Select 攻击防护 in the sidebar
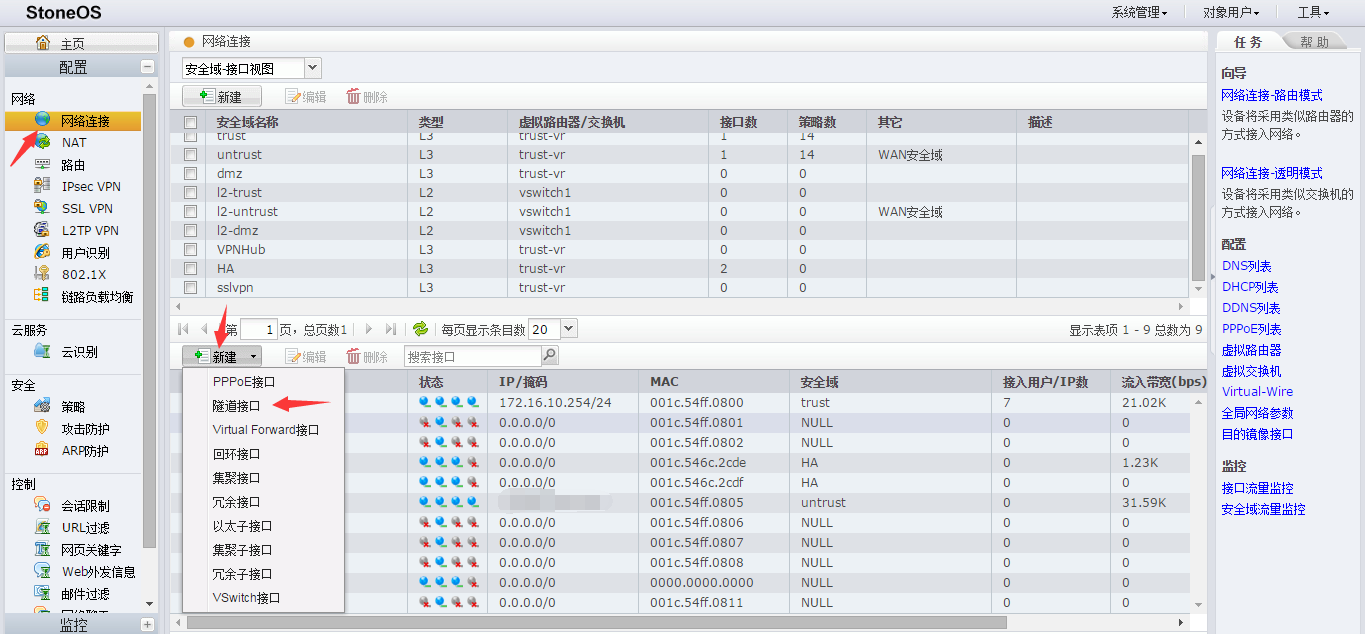 point(85,429)
